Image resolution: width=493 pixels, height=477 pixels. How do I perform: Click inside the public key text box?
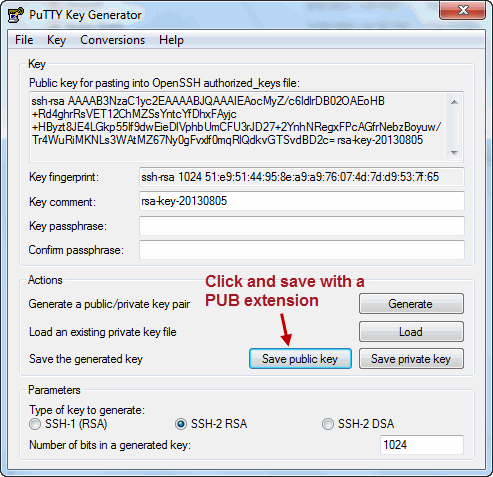click(x=238, y=127)
